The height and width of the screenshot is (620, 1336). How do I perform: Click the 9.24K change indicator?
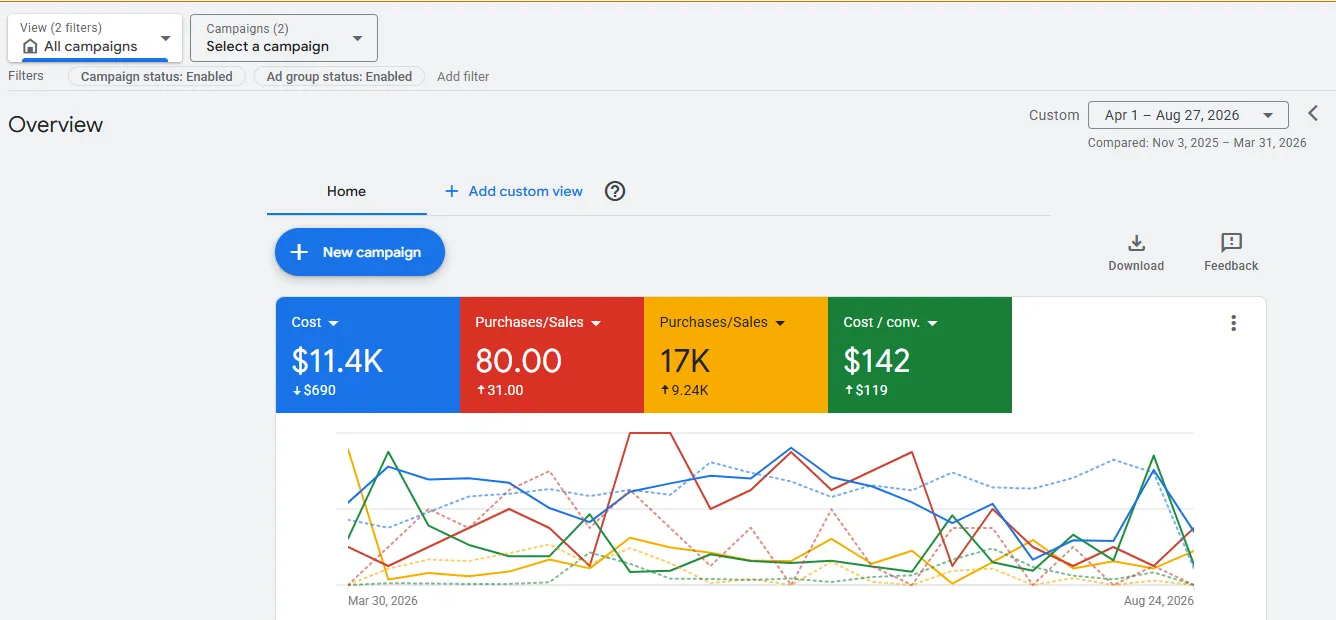(x=684, y=390)
